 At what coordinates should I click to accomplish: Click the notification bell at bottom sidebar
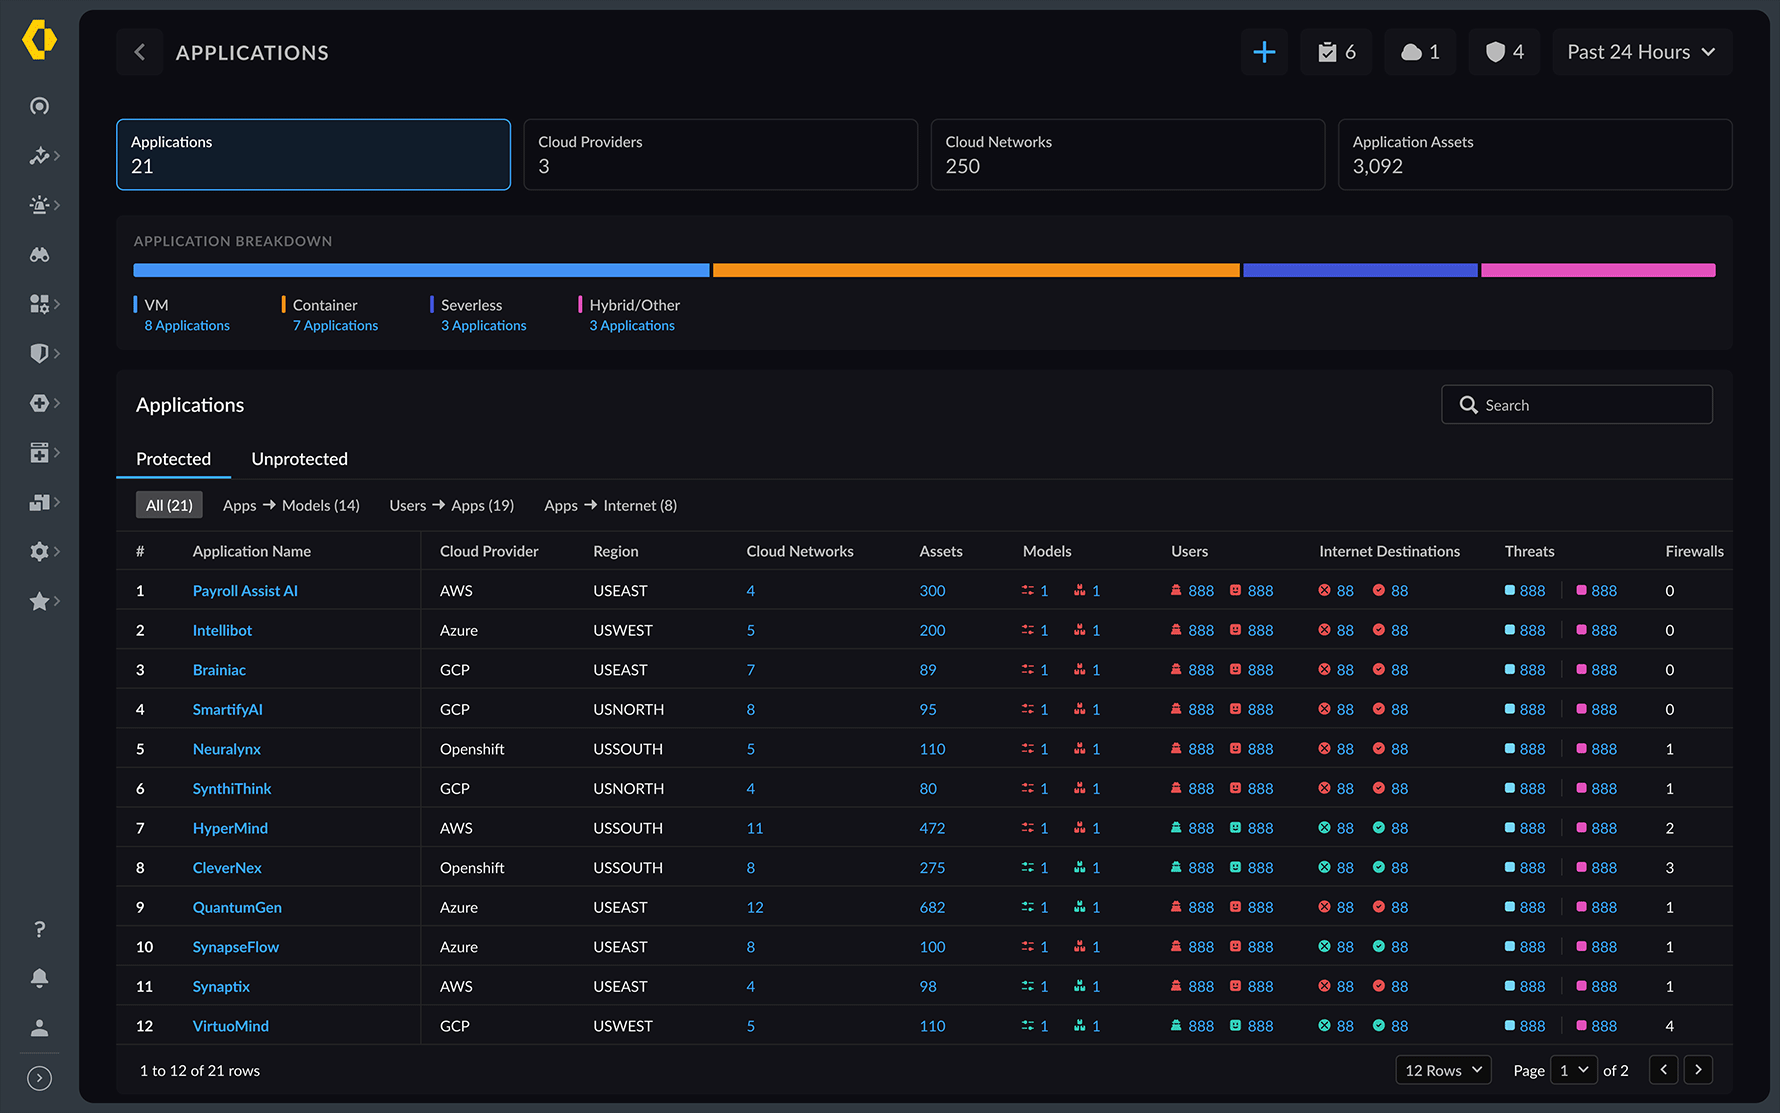click(40, 978)
